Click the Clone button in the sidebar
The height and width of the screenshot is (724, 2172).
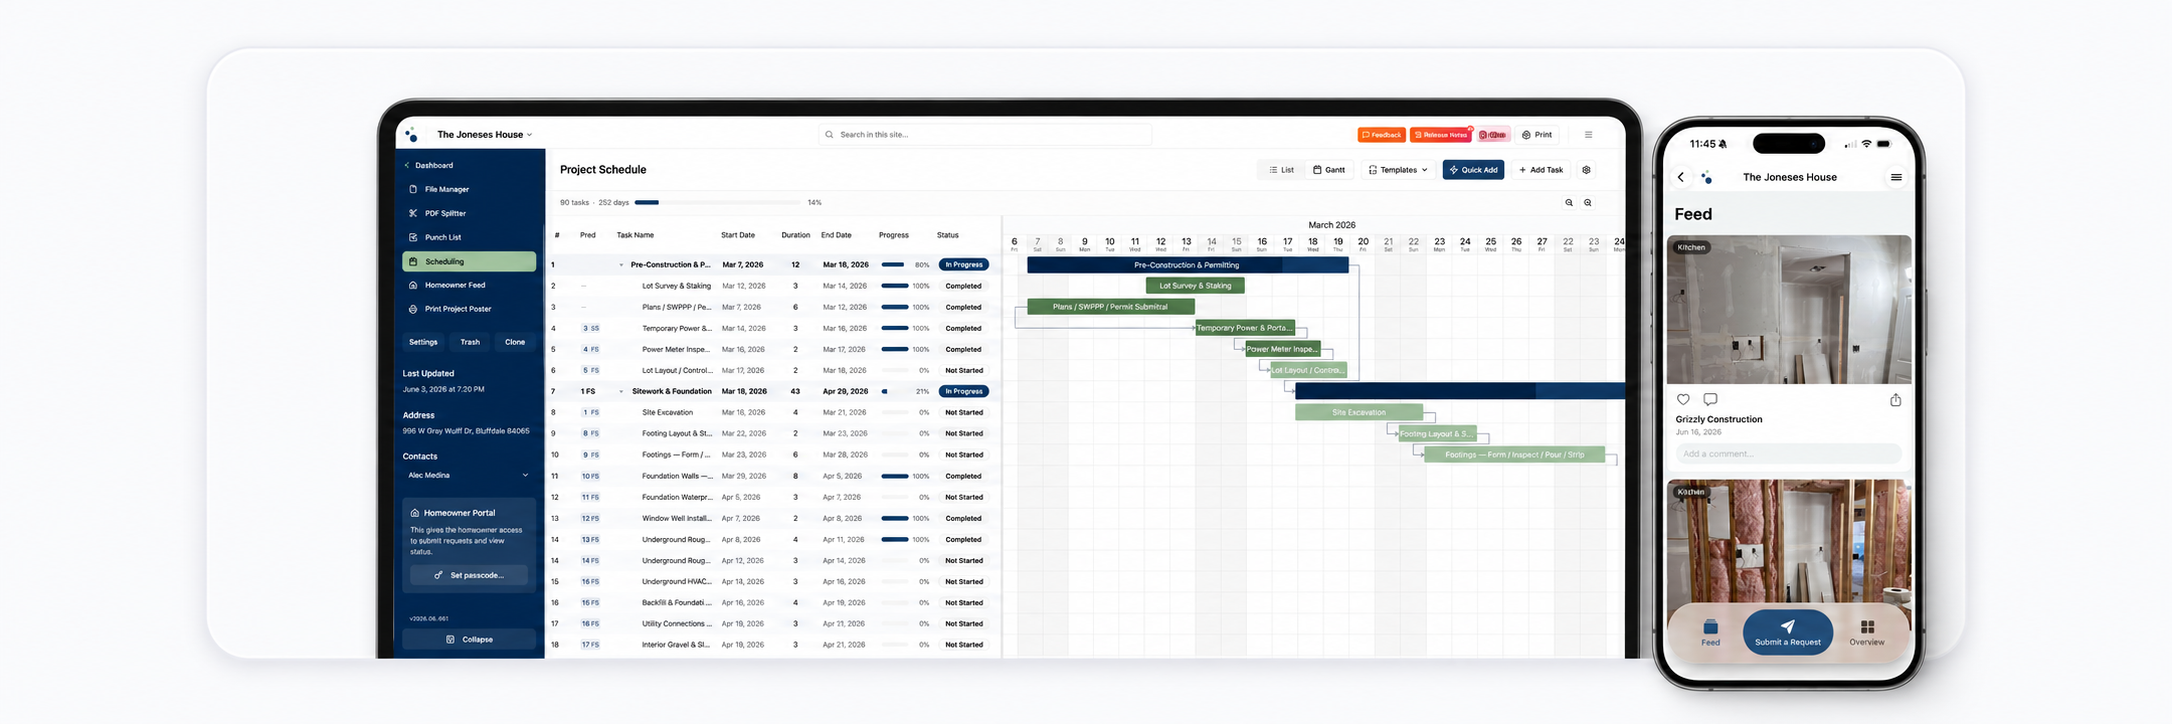pos(515,342)
